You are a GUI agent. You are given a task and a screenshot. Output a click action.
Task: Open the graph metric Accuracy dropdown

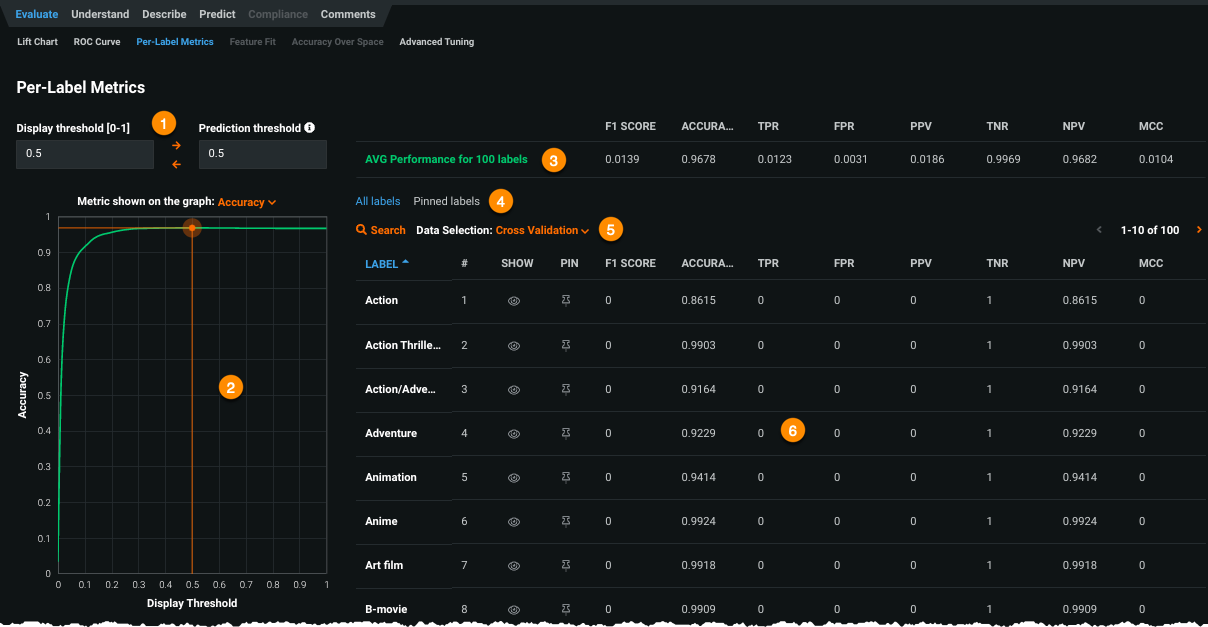[x=246, y=202]
